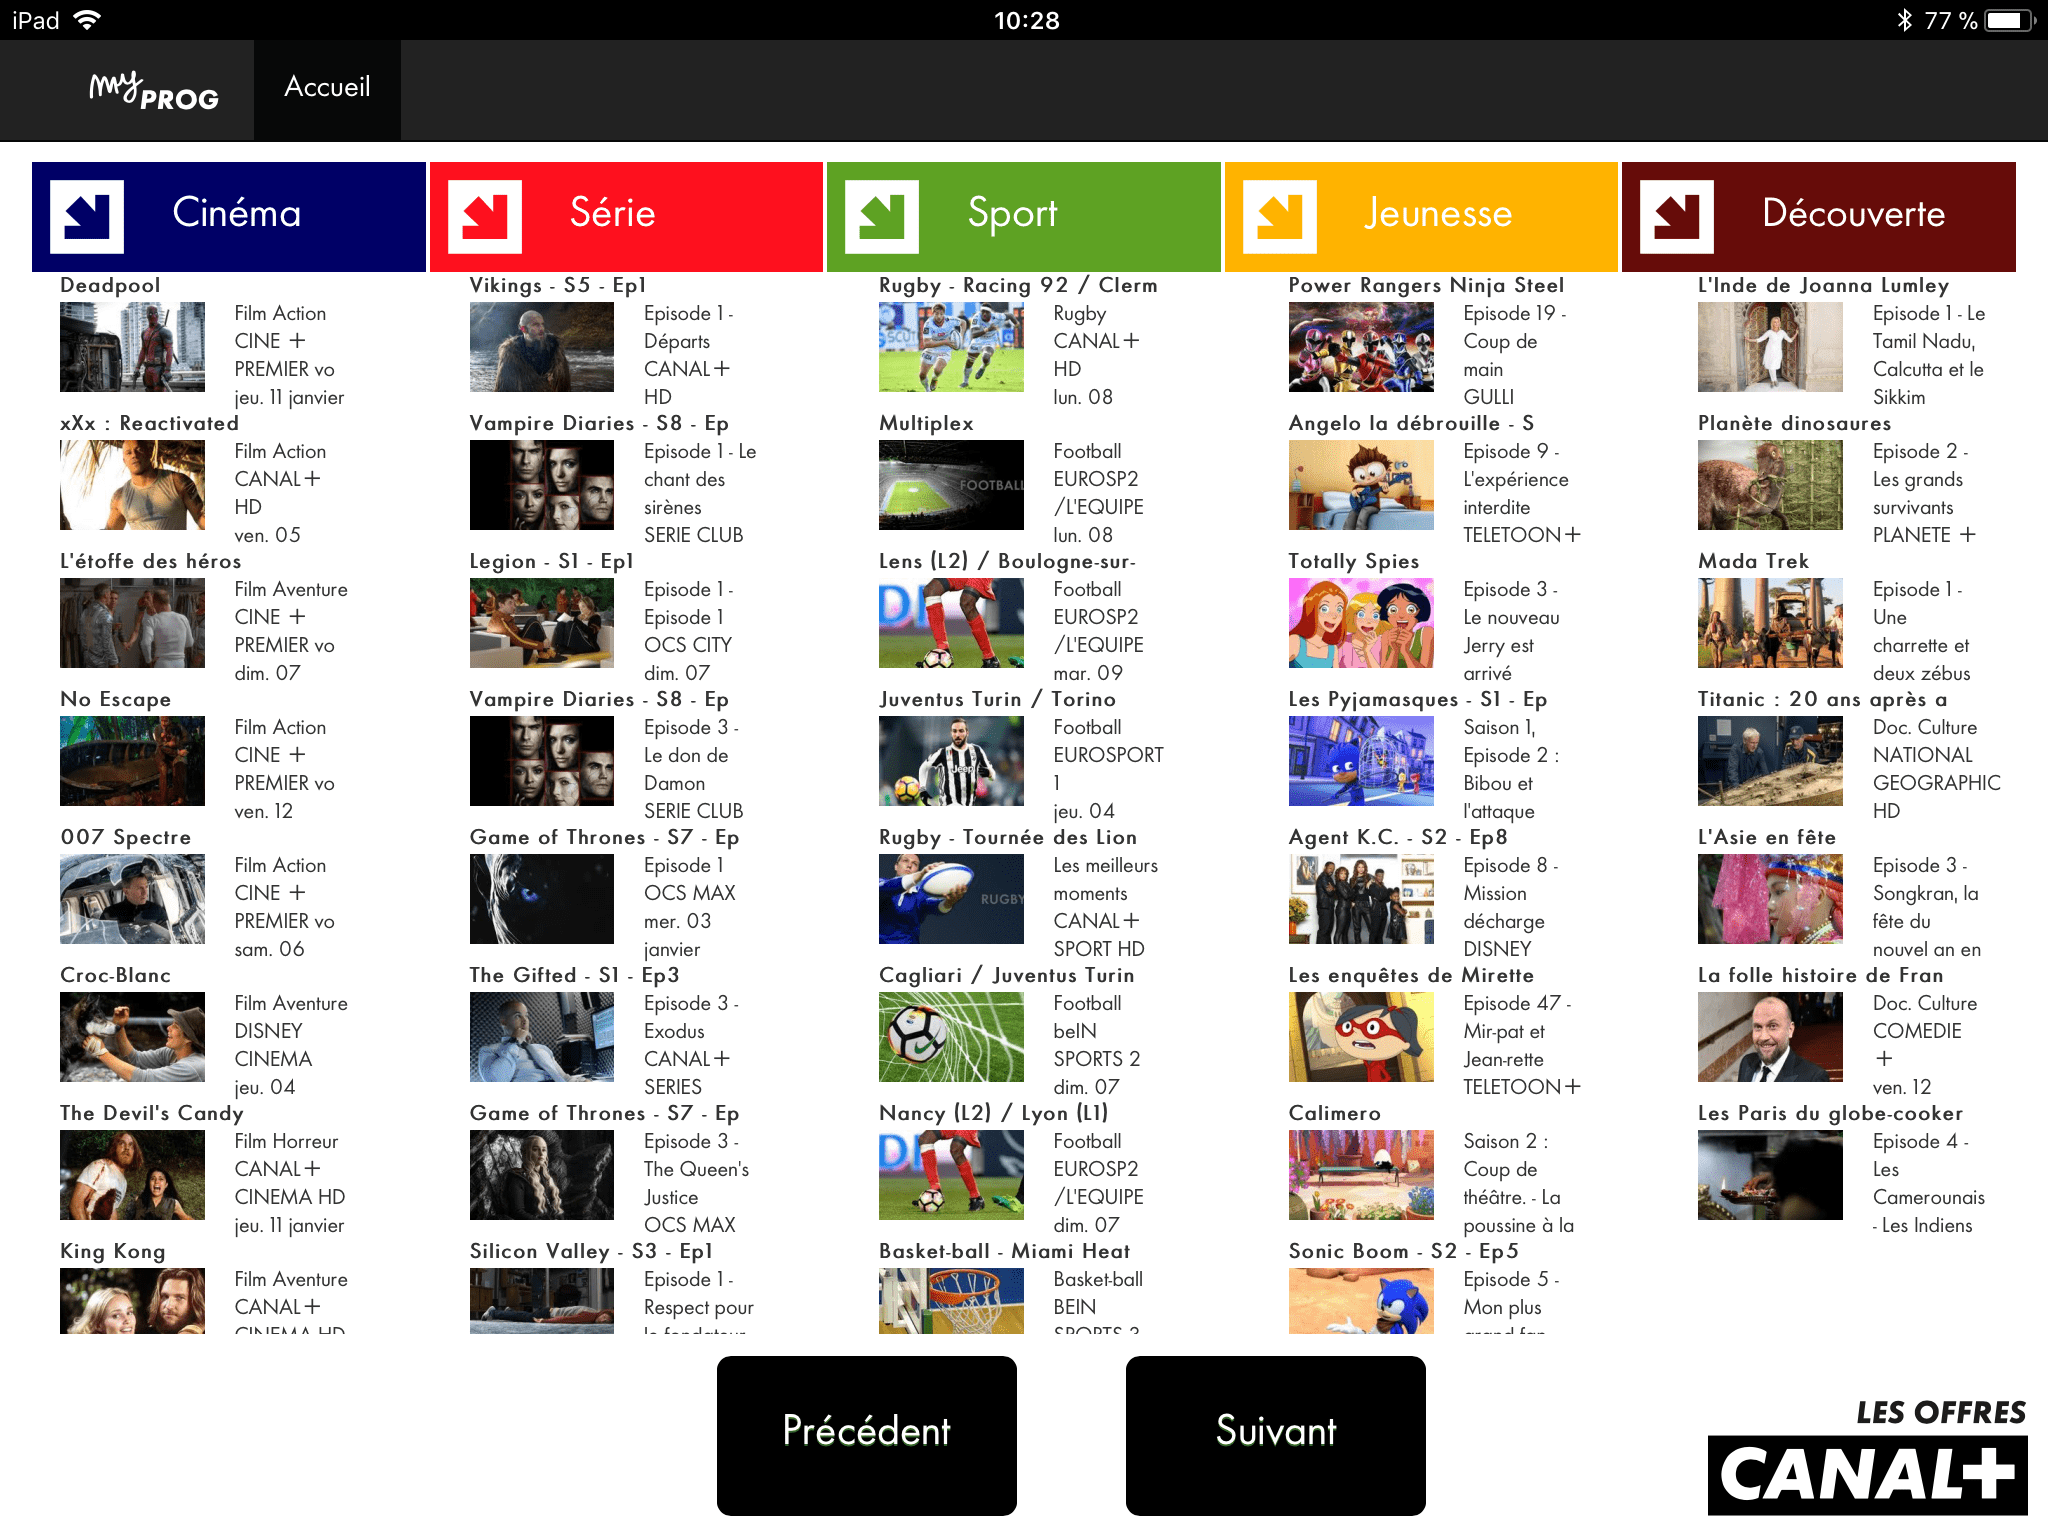2048x1536 pixels.
Task: Open the myPROG logo home
Action: [154, 90]
